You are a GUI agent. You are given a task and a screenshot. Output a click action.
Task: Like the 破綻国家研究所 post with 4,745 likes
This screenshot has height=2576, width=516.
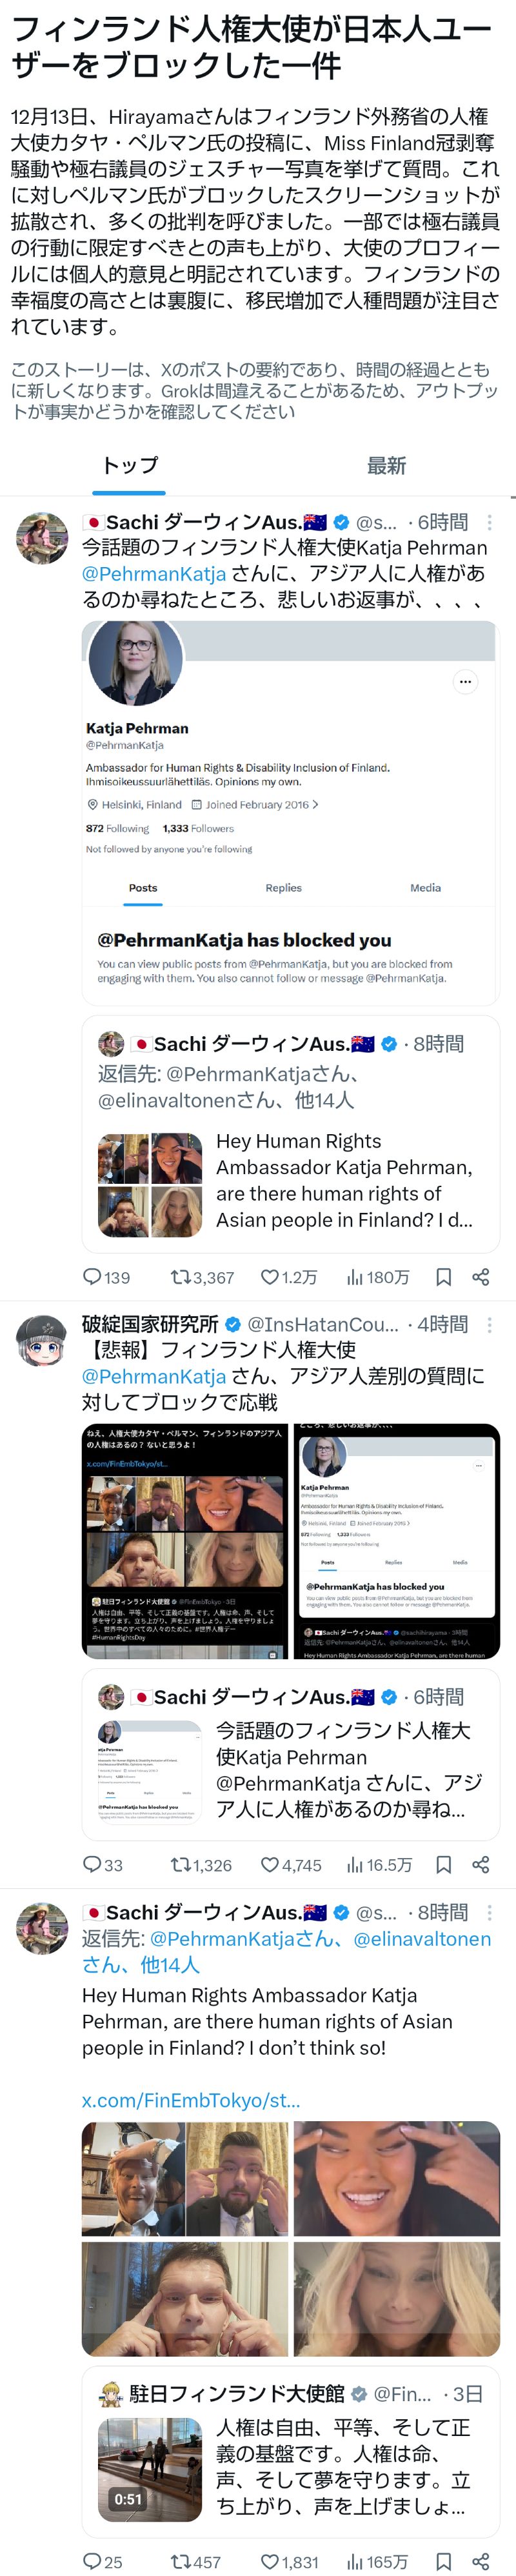[x=269, y=1865]
